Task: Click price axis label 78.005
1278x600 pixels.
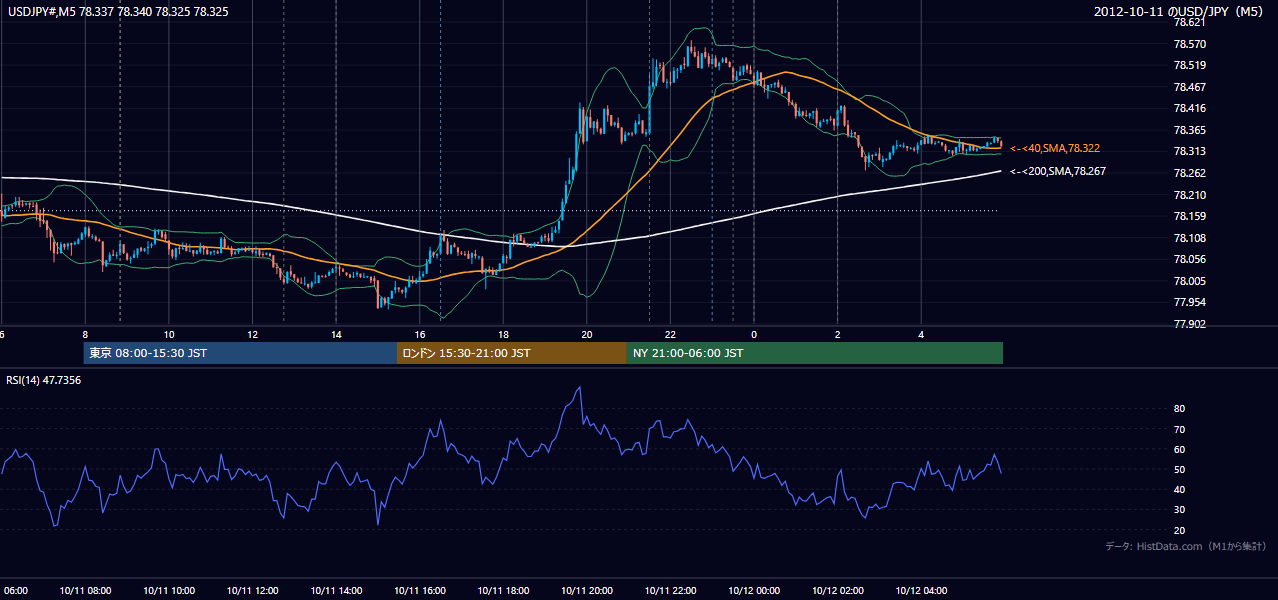Action: 1189,281
